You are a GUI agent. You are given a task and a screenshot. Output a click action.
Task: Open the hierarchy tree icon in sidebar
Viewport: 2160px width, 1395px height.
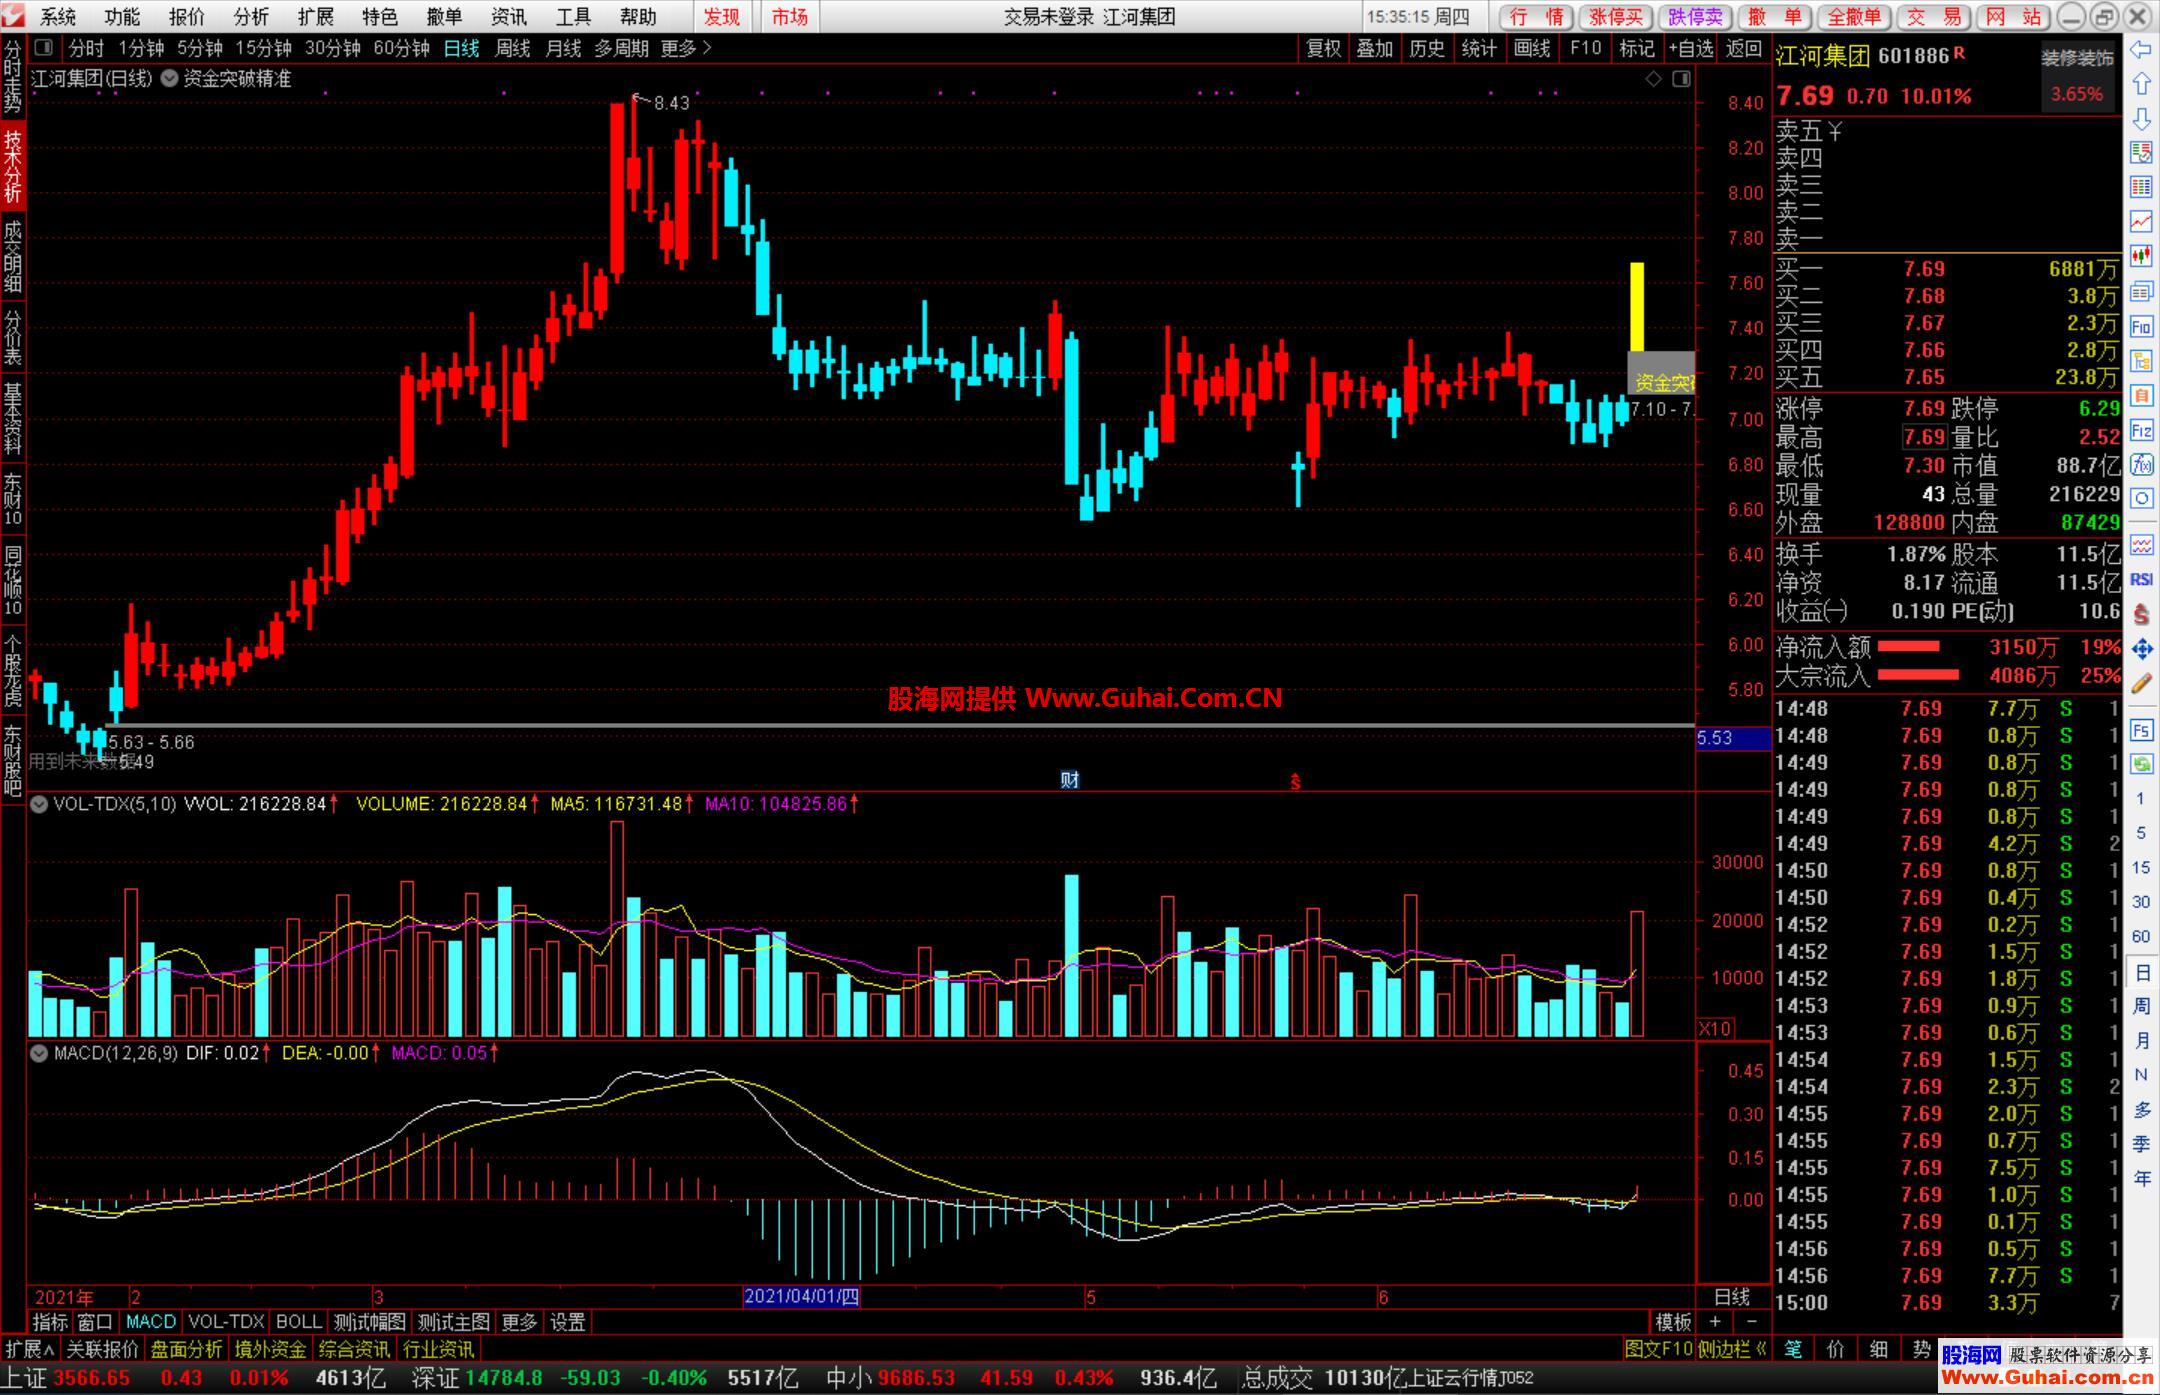click(x=2141, y=361)
